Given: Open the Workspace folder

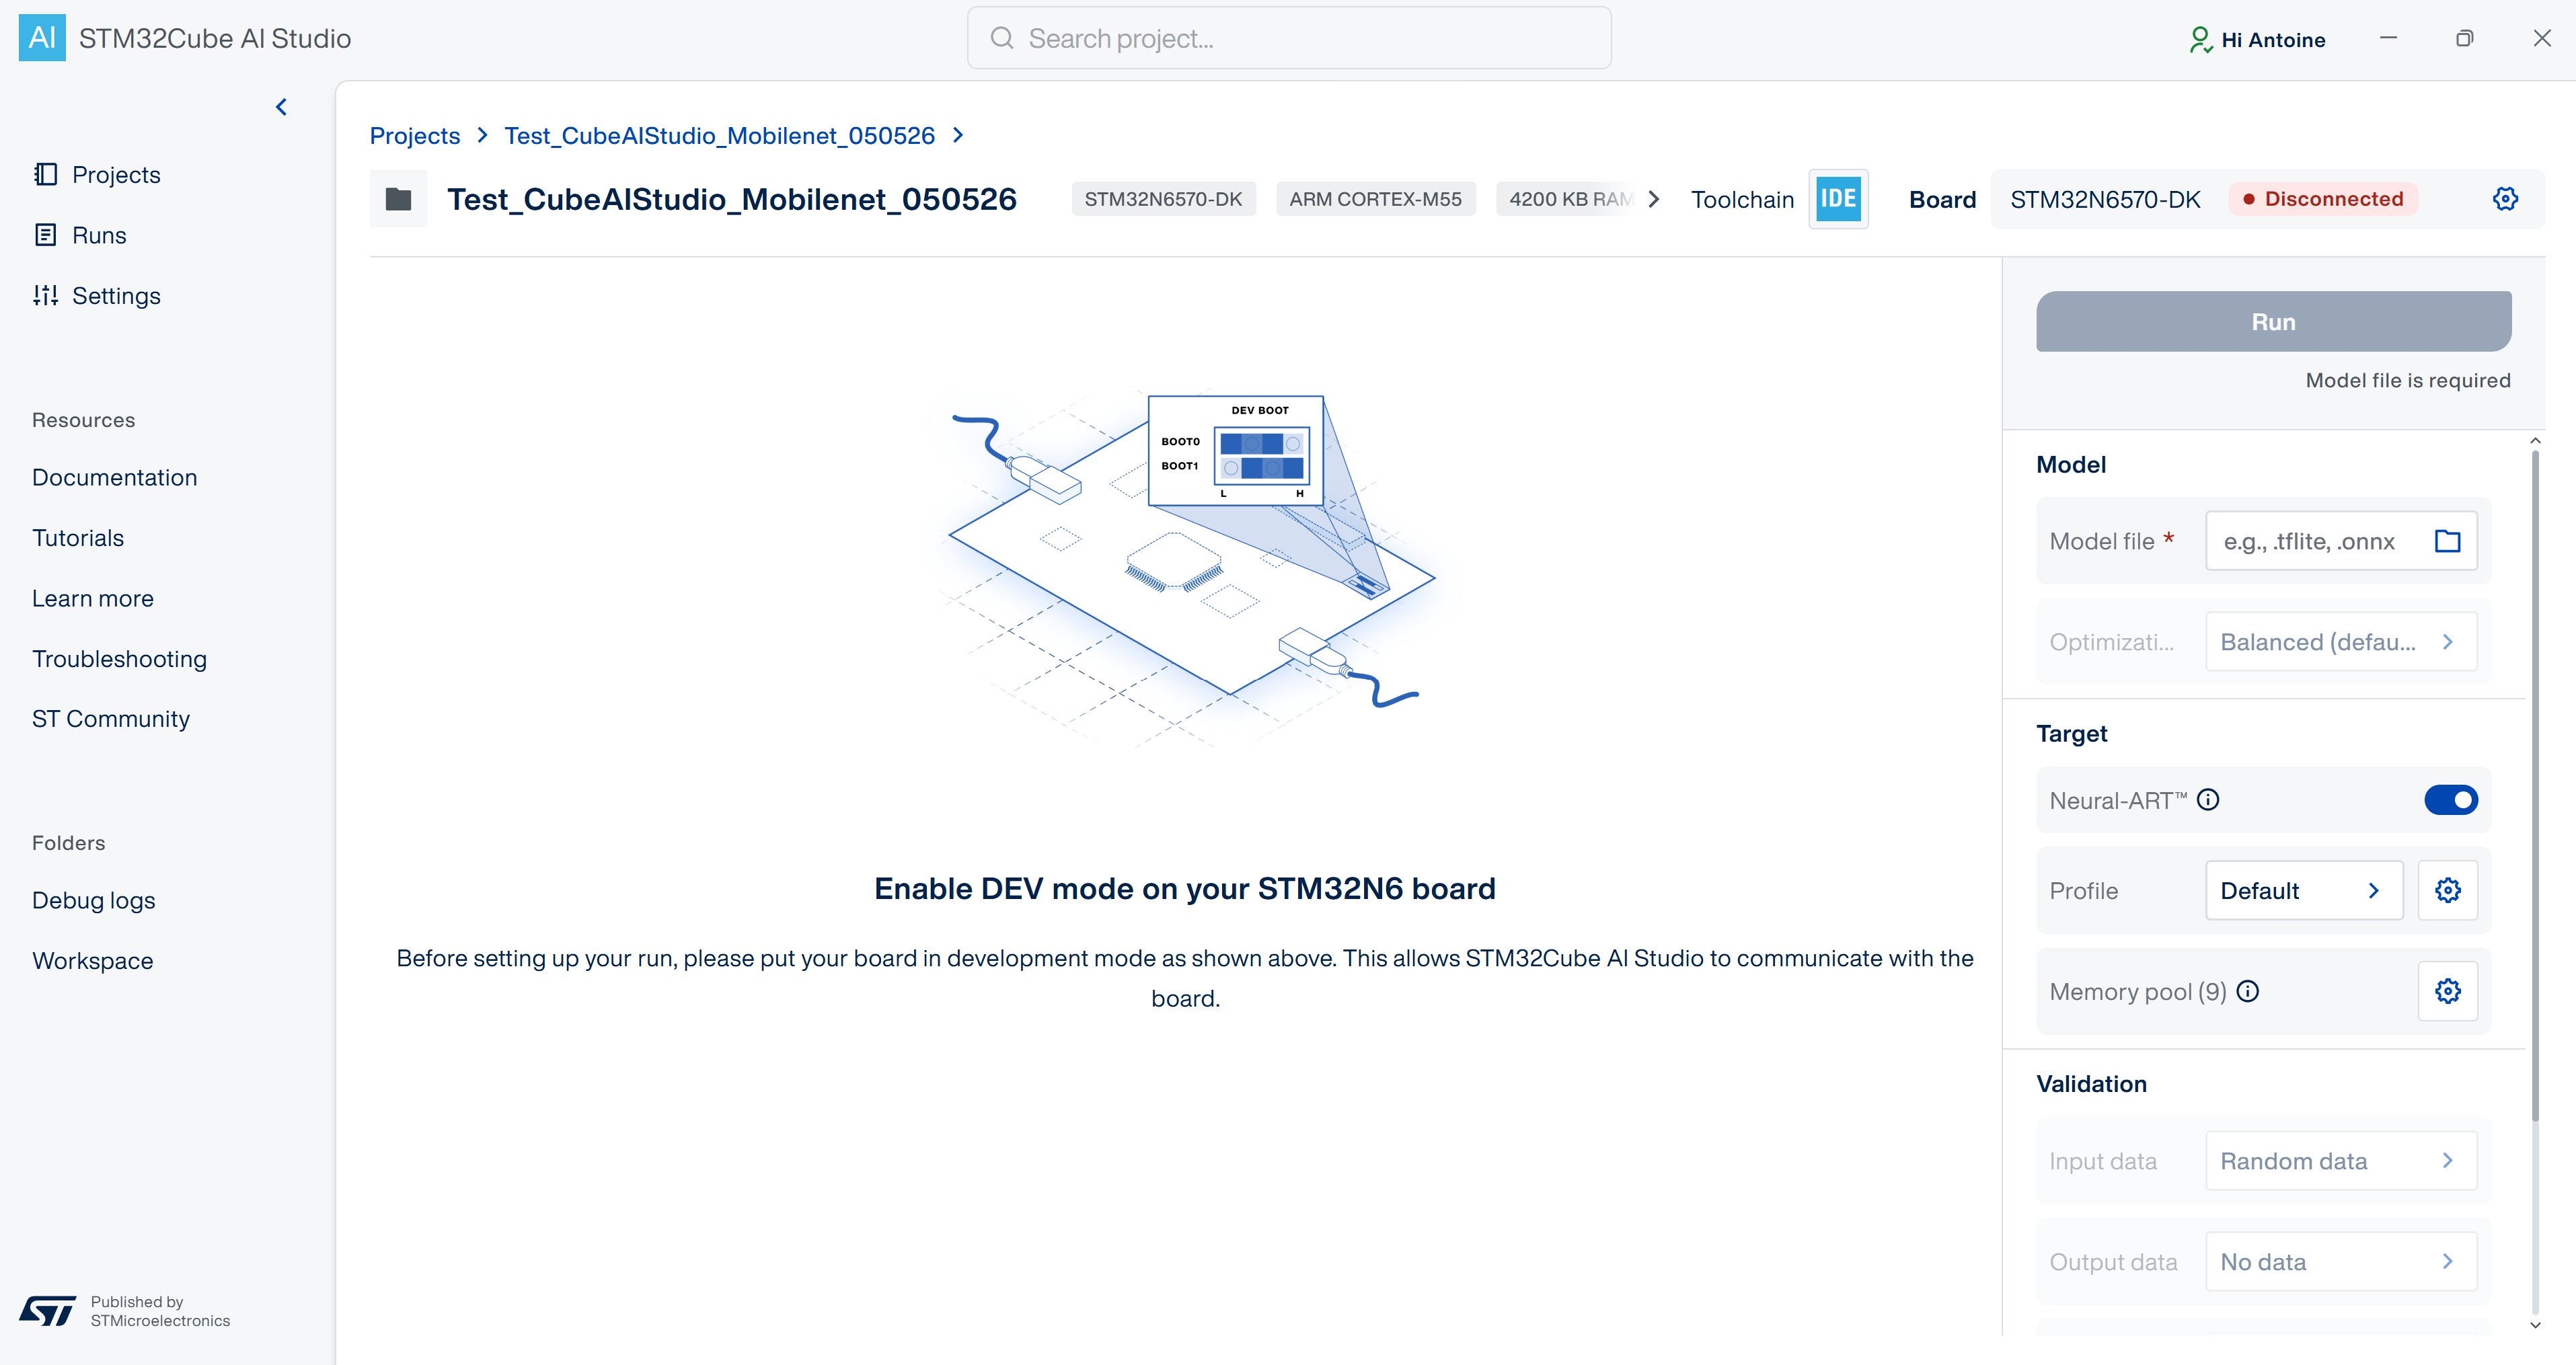Looking at the screenshot, I should click(x=92, y=961).
